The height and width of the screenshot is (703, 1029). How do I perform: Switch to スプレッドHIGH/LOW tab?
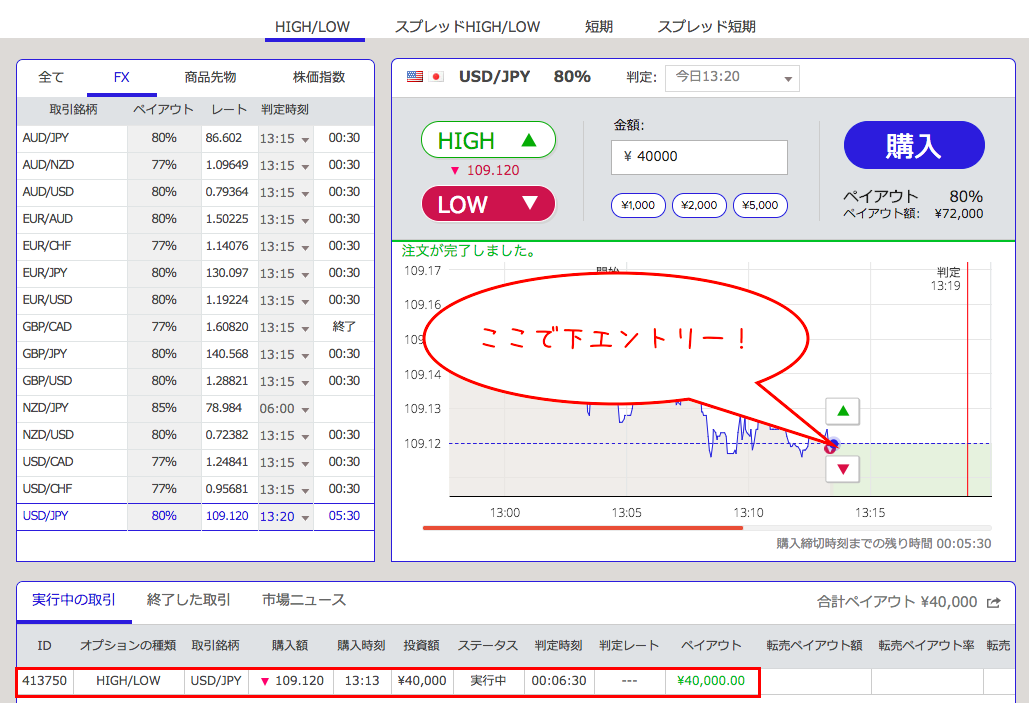(x=467, y=27)
